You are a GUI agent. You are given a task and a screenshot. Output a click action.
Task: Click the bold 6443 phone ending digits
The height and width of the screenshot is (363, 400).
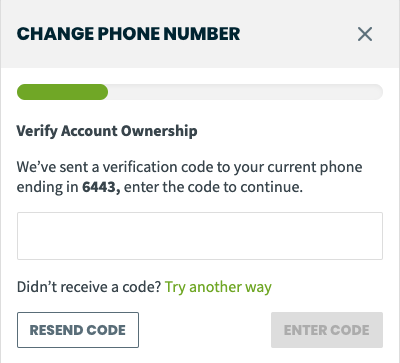pos(101,187)
